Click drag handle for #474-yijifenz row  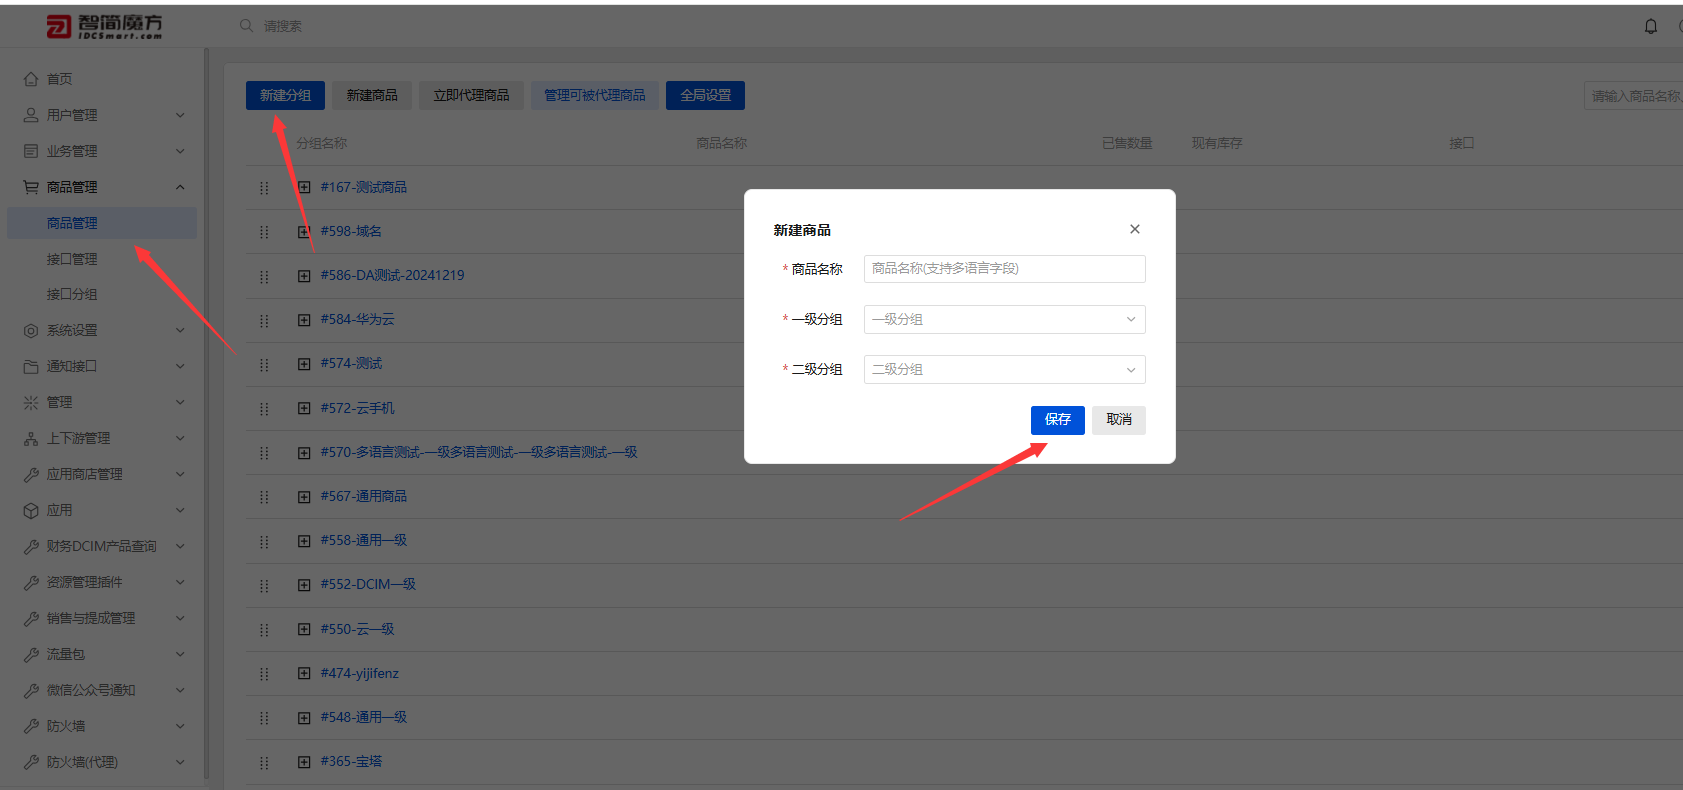pyautogui.click(x=264, y=674)
